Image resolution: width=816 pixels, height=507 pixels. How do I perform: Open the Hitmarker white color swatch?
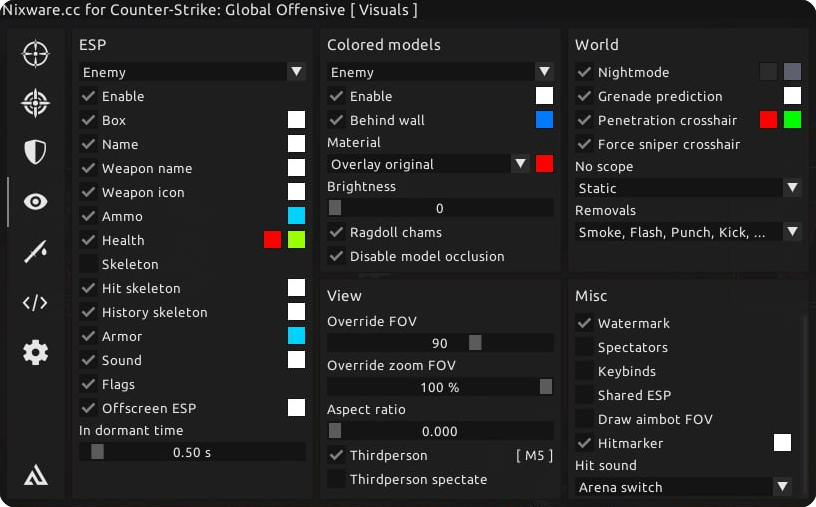pos(782,443)
